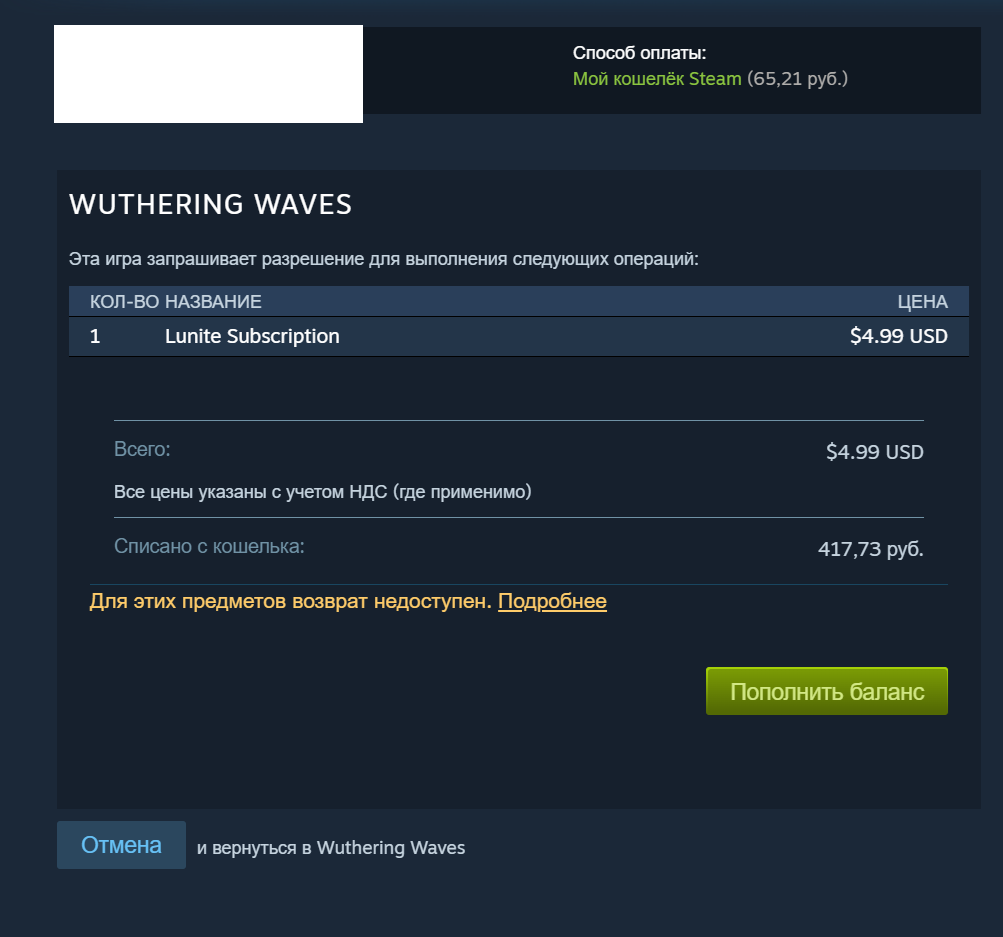Click the refund unavailable warning text

pyautogui.click(x=290, y=601)
